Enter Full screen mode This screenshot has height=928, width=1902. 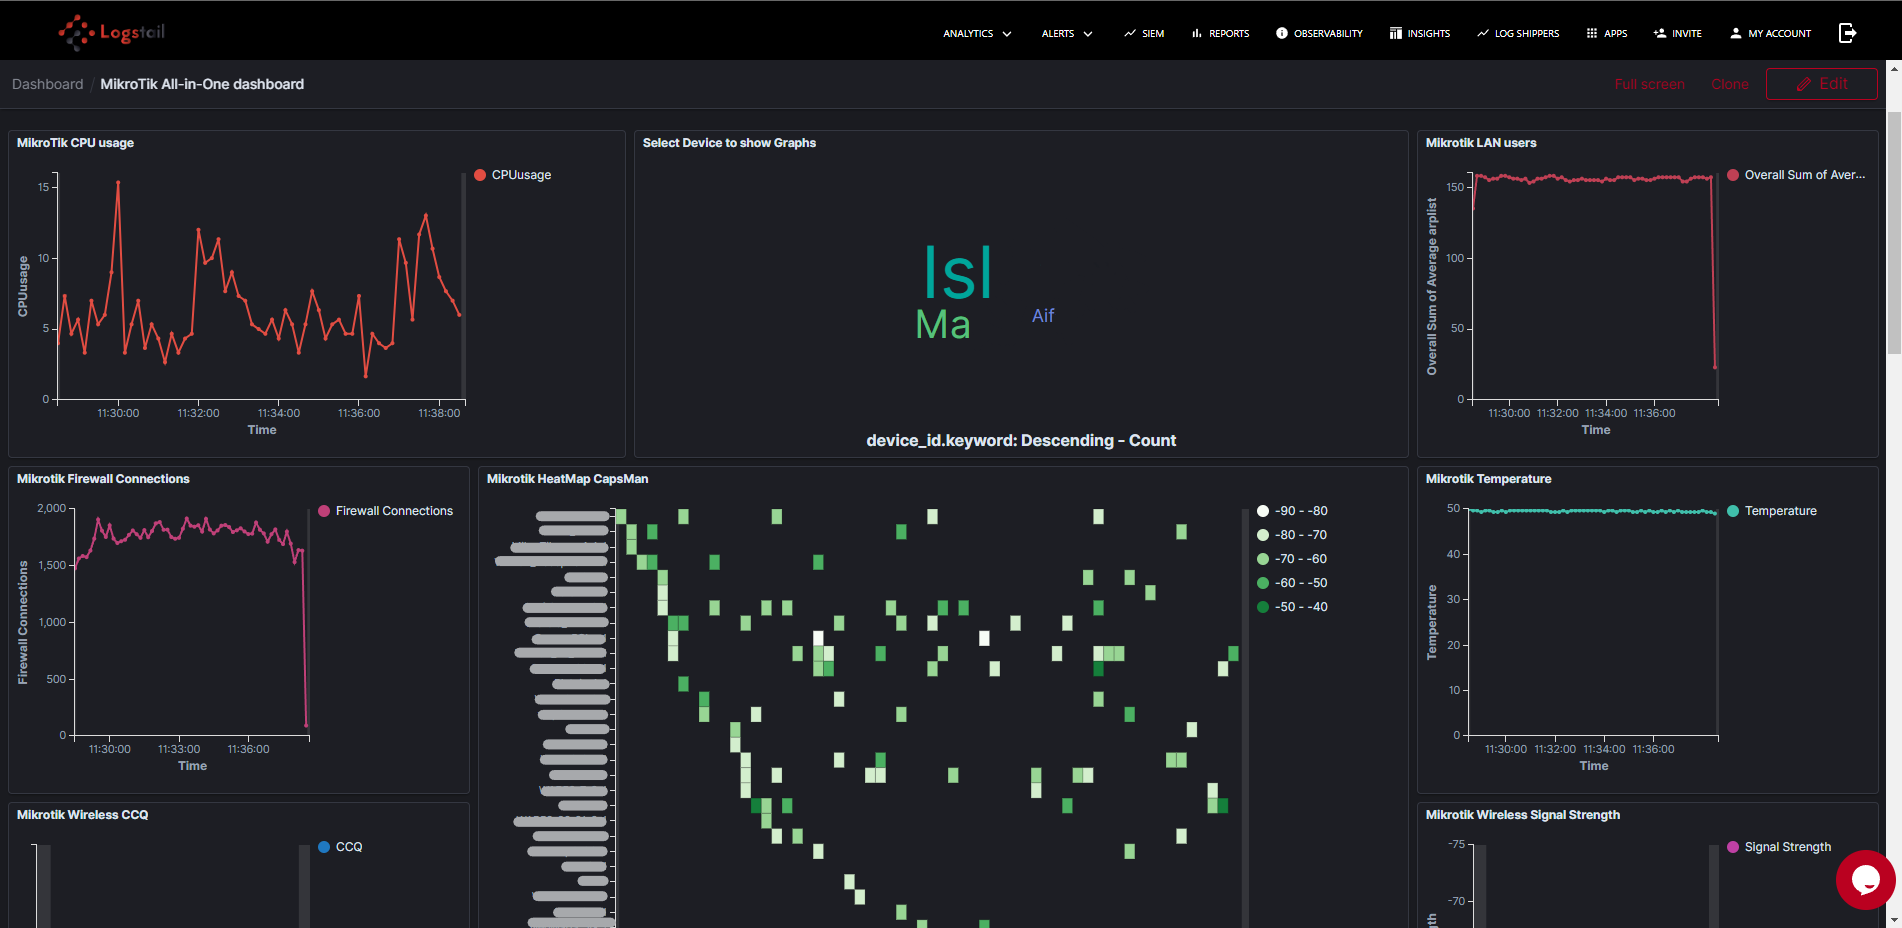coord(1649,84)
